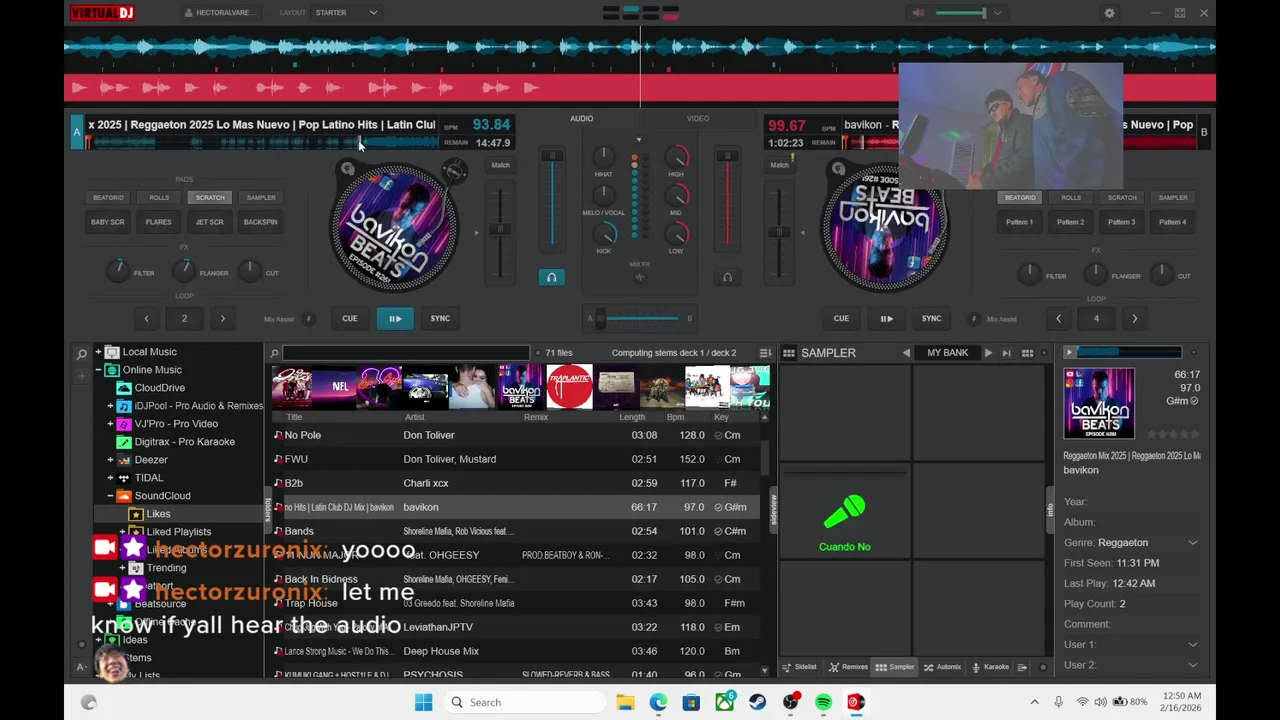Select SAMPLER pads mode on left deck

point(261,198)
